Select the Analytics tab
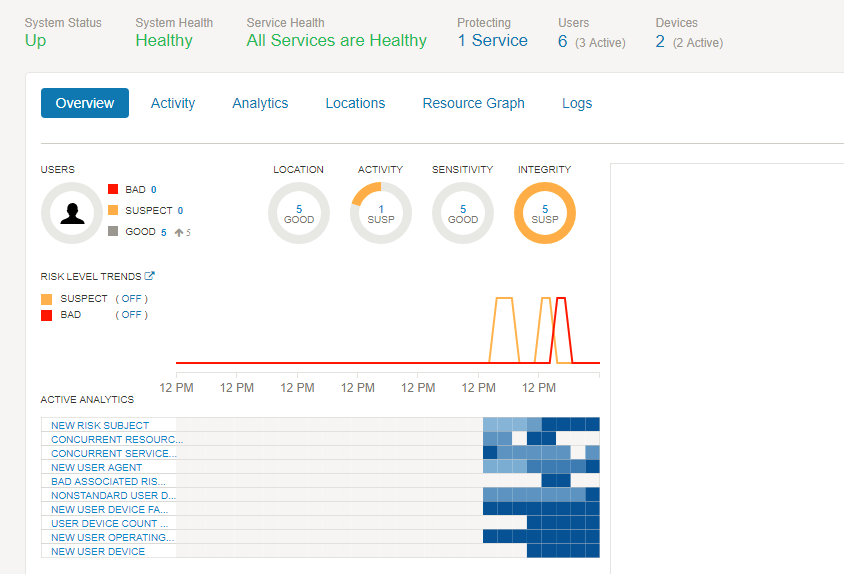 pyautogui.click(x=260, y=103)
